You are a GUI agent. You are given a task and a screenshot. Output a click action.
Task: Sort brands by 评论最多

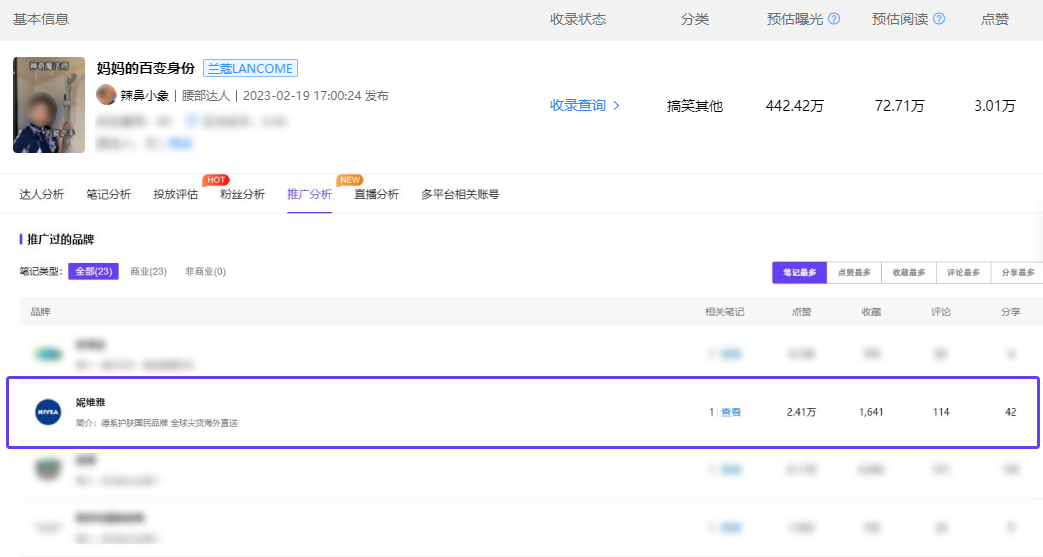964,272
